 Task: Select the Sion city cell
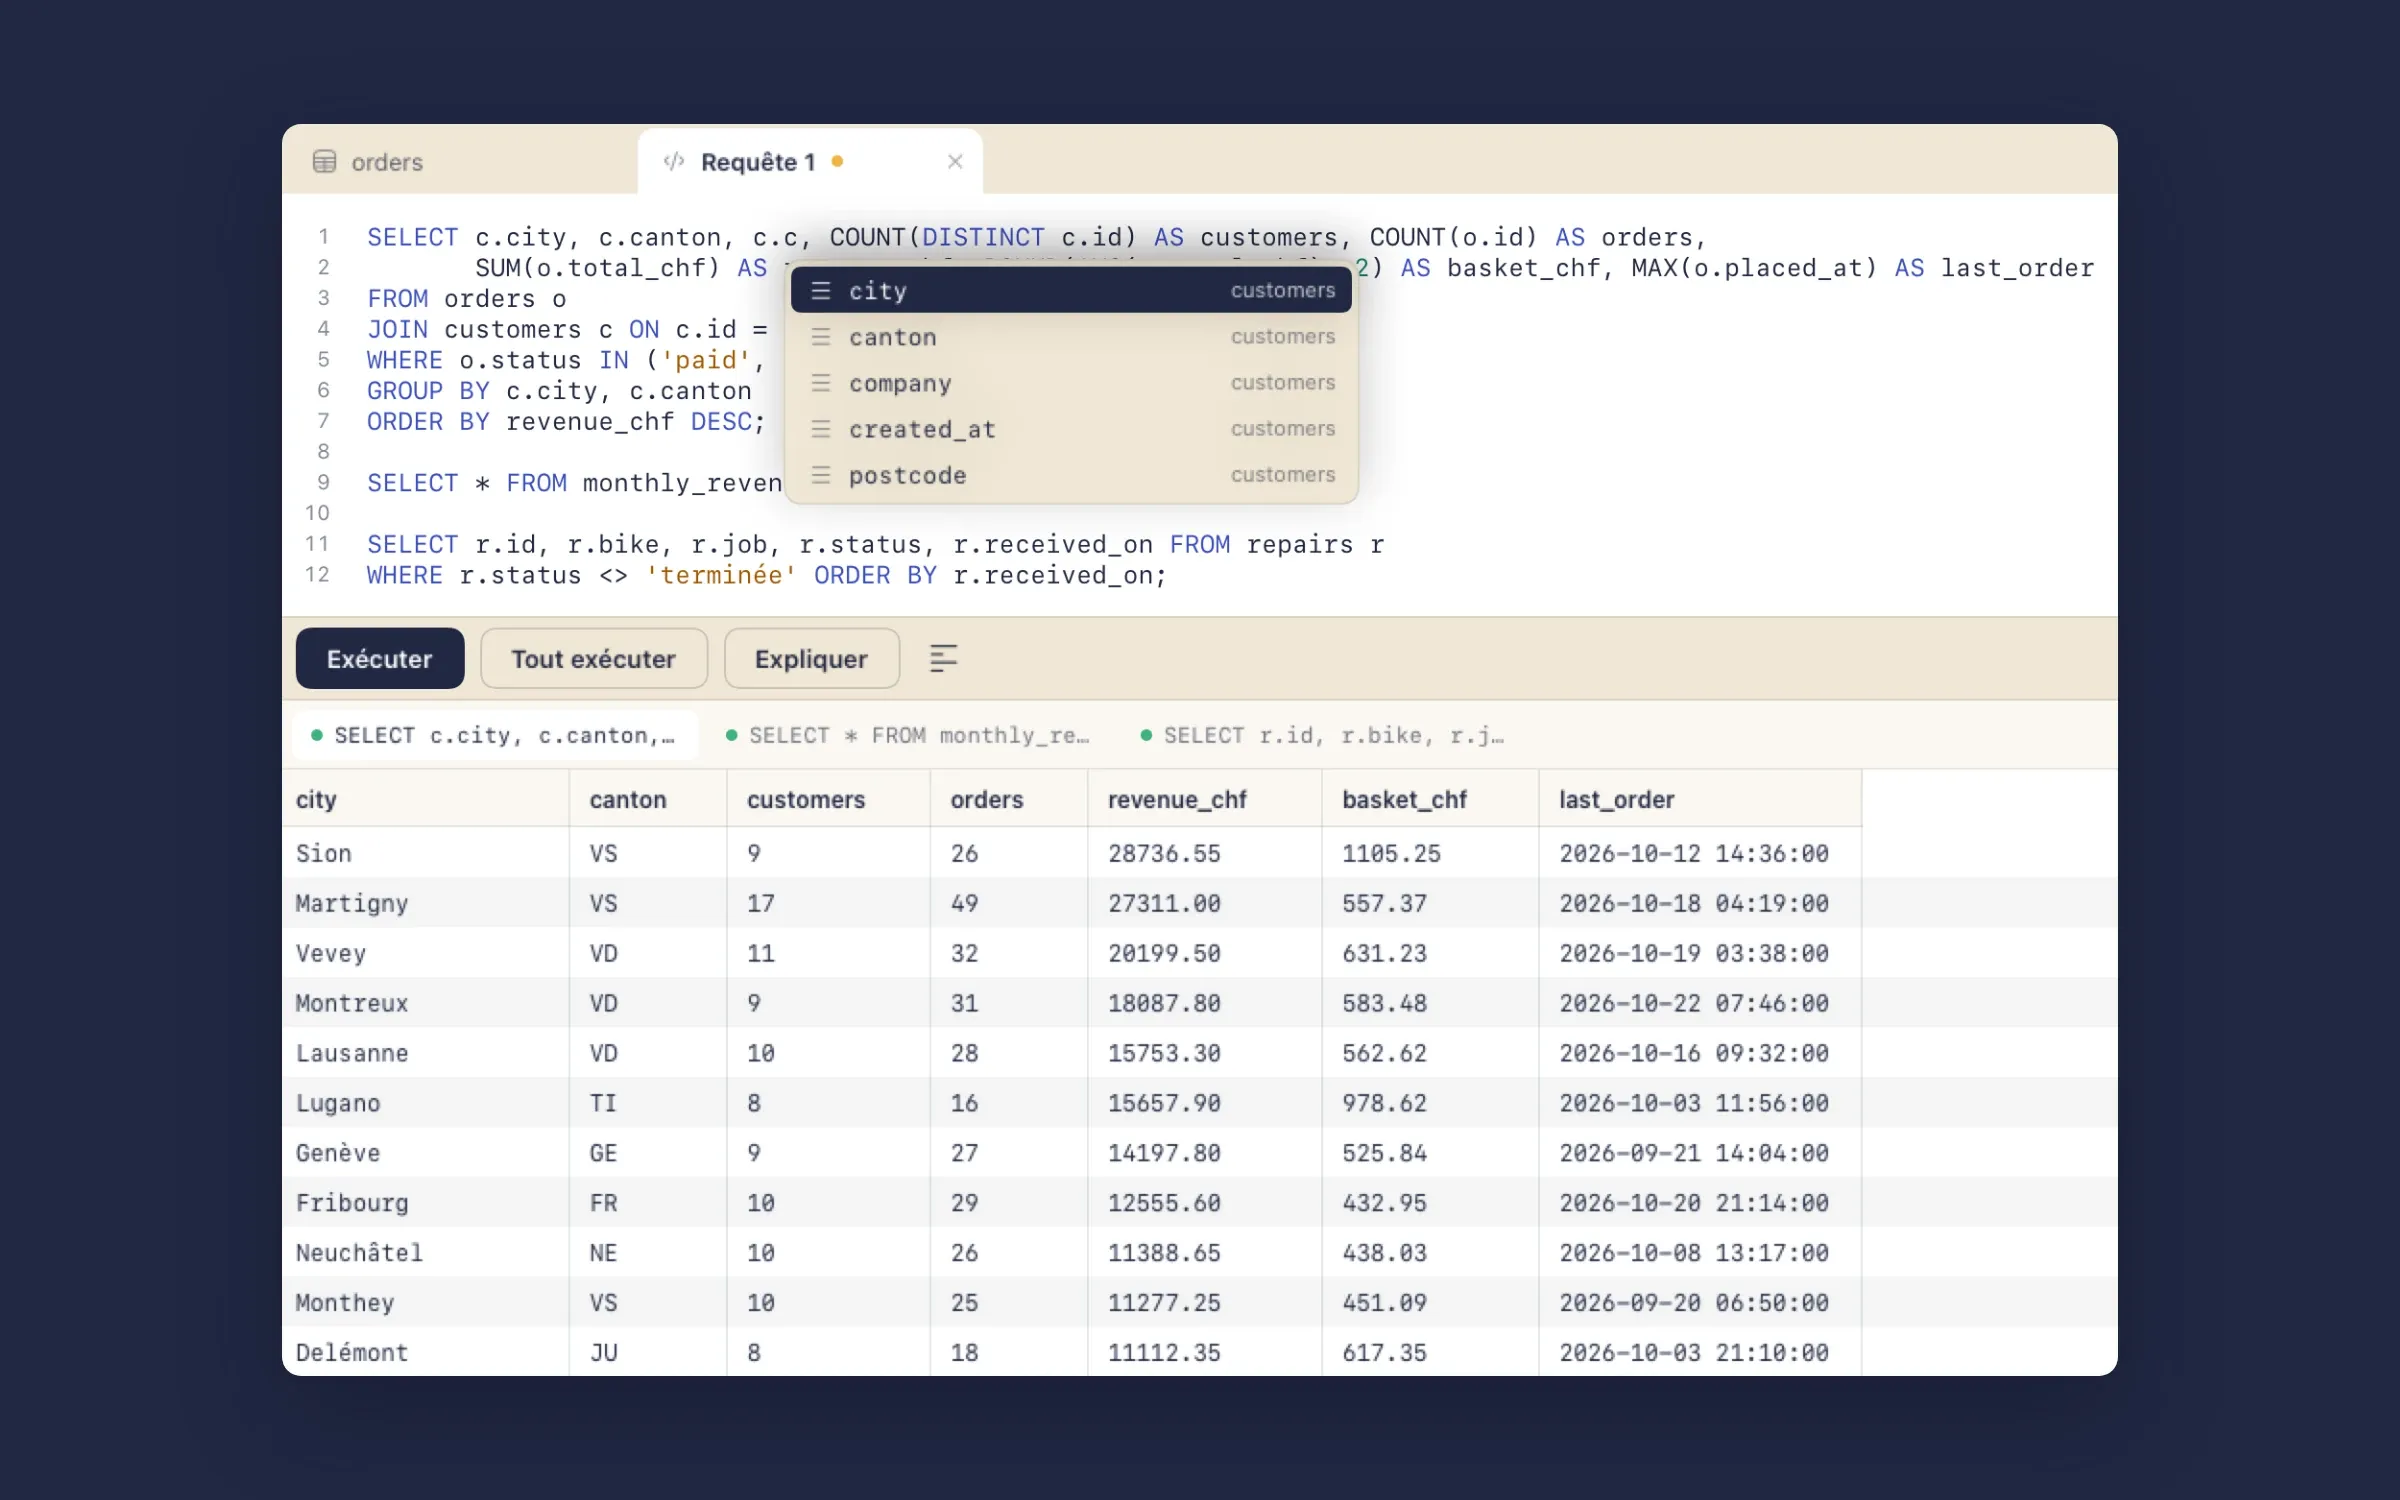coord(426,853)
